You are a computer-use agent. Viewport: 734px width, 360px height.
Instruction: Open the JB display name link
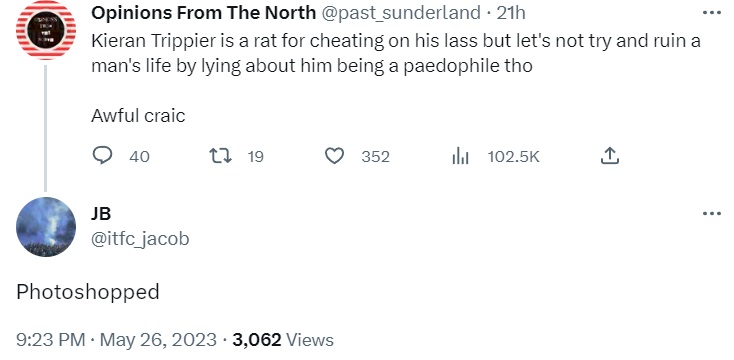(x=101, y=213)
